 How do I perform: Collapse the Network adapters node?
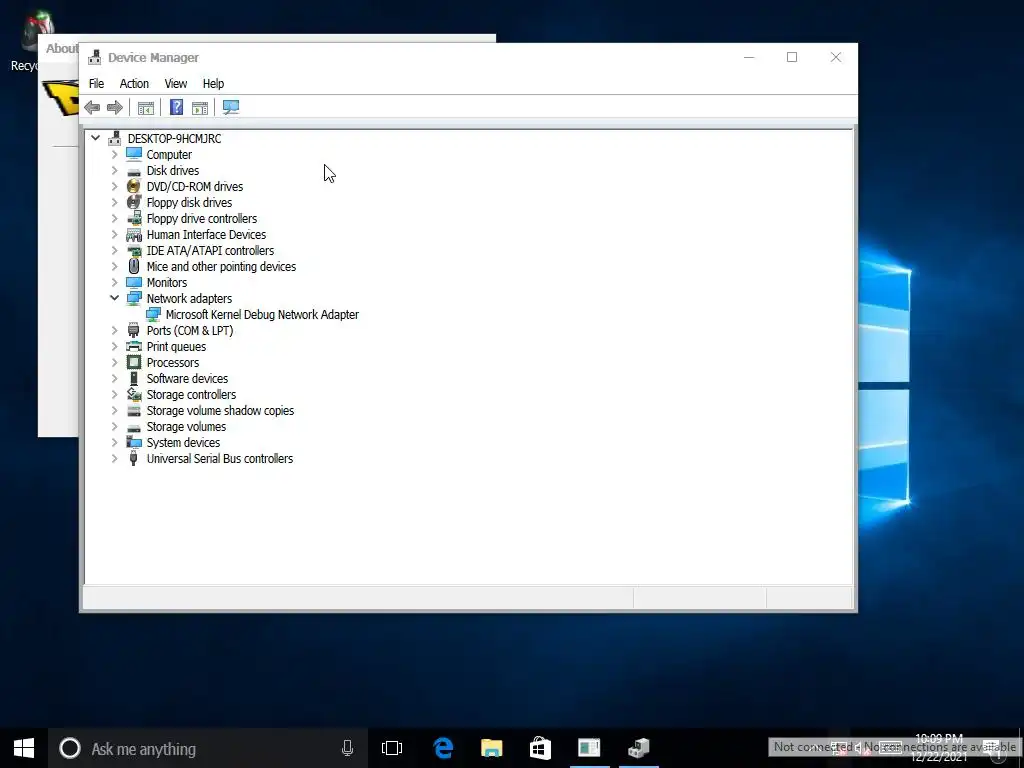(x=114, y=298)
